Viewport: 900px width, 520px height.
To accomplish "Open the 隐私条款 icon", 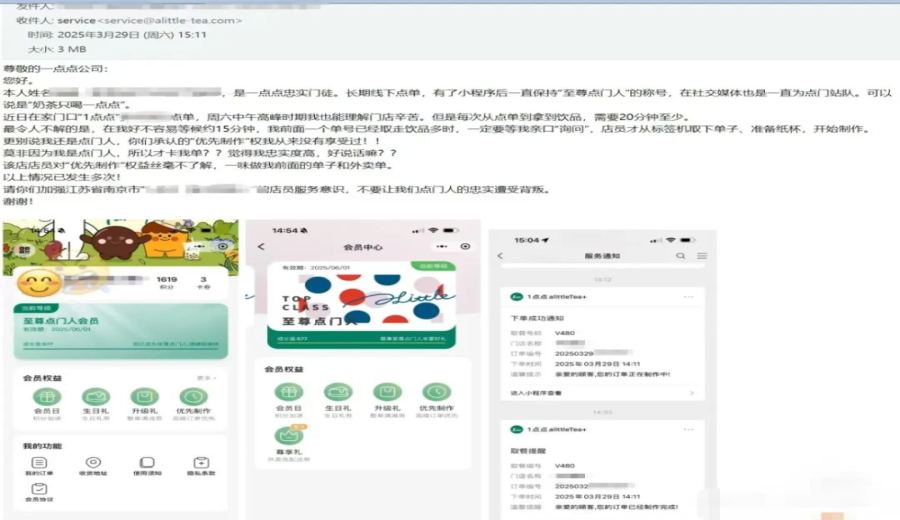I will click(x=201, y=463).
